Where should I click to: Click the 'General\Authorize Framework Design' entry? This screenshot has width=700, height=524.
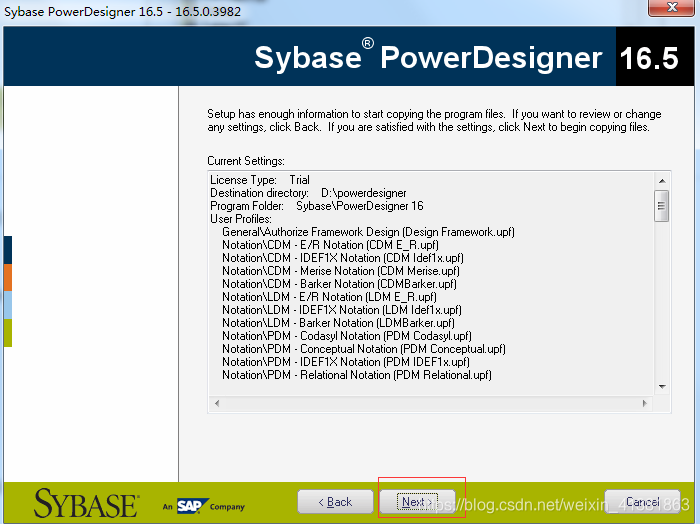[x=368, y=232]
